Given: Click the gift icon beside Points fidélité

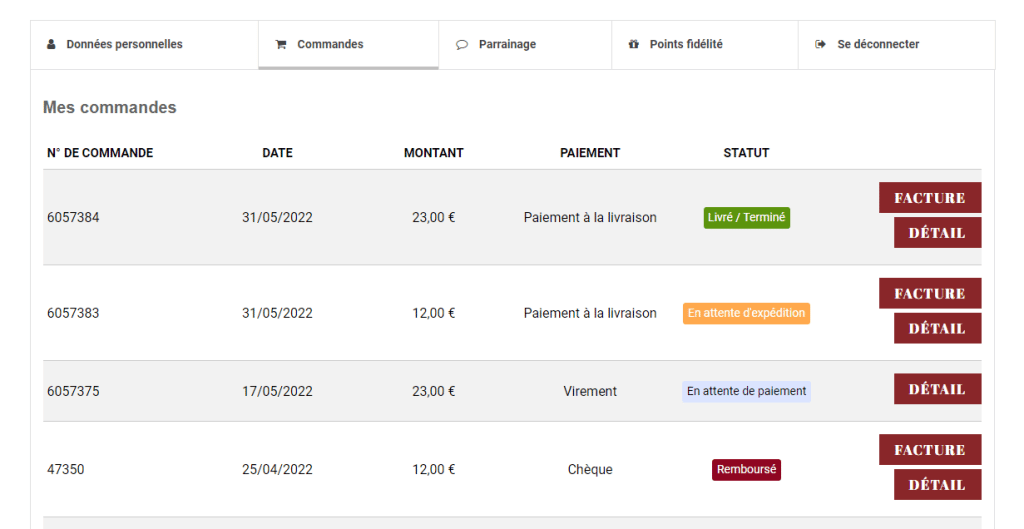Looking at the screenshot, I should pos(633,44).
